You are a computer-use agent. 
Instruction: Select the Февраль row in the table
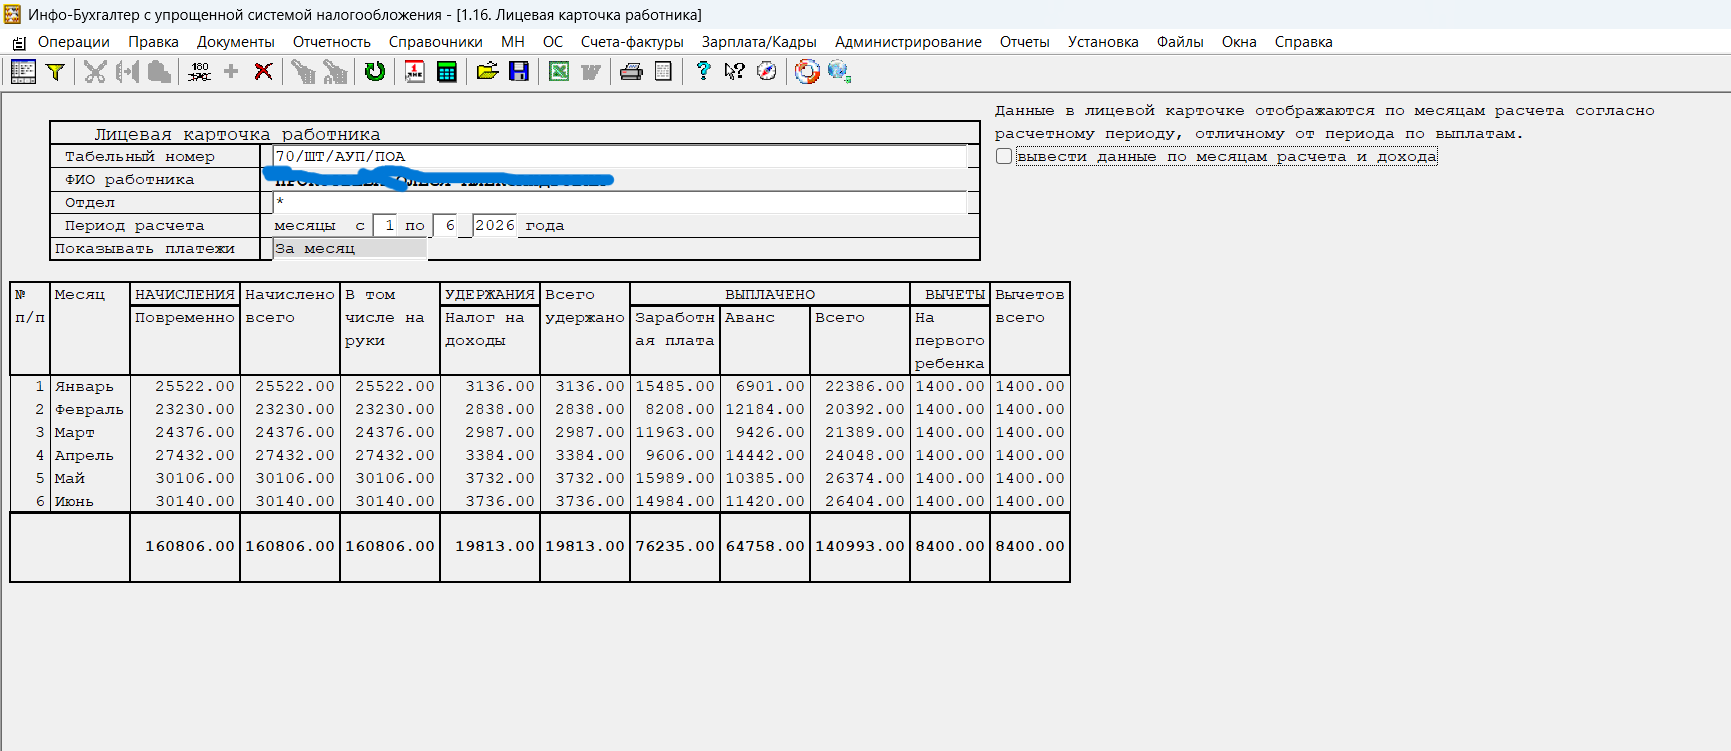(540, 409)
